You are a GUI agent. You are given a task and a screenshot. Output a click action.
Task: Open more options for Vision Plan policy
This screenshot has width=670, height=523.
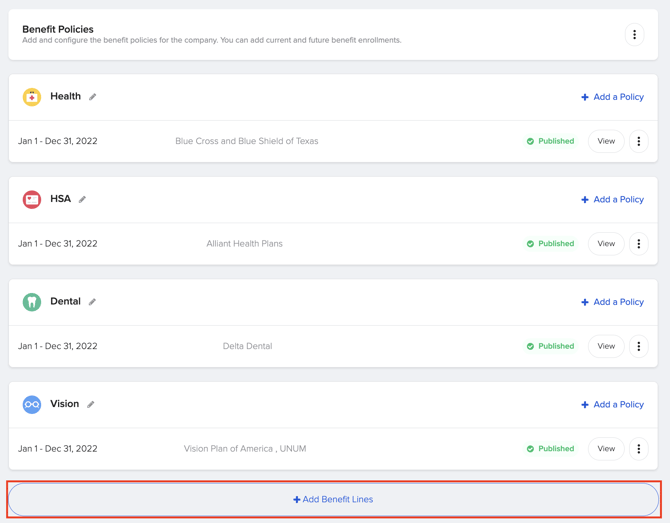(639, 449)
